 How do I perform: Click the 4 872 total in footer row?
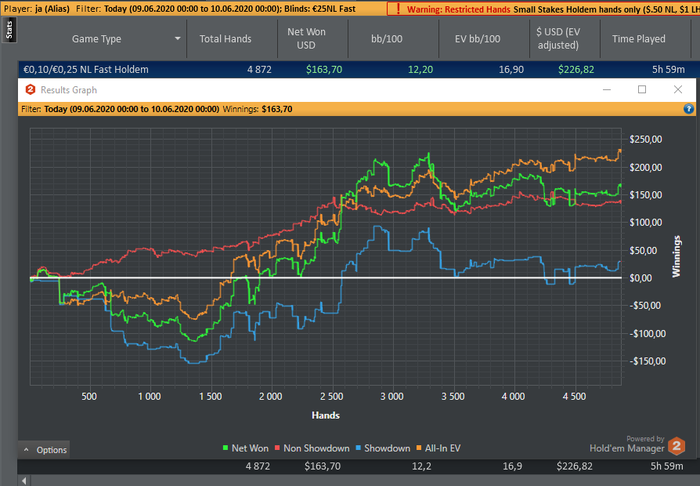coord(258,466)
